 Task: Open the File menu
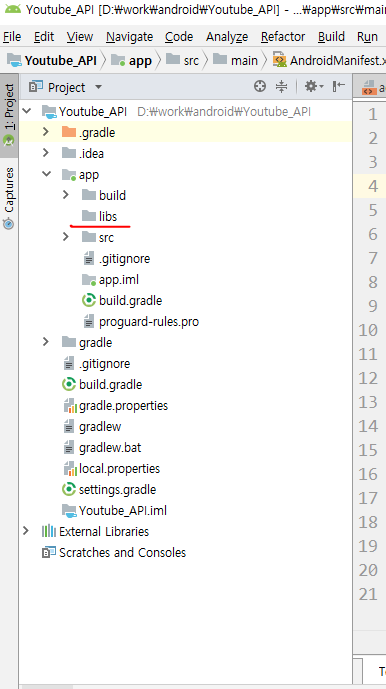click(12, 36)
